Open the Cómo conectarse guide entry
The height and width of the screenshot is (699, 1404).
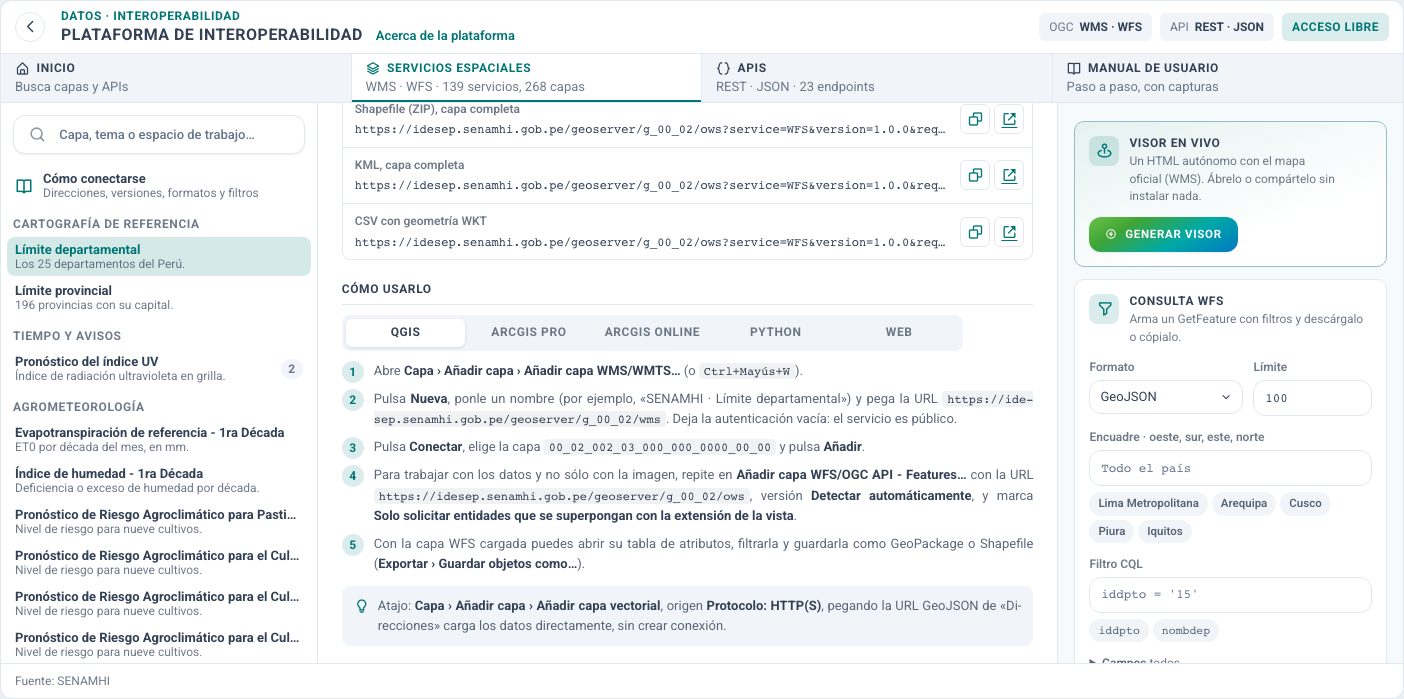[159, 186]
